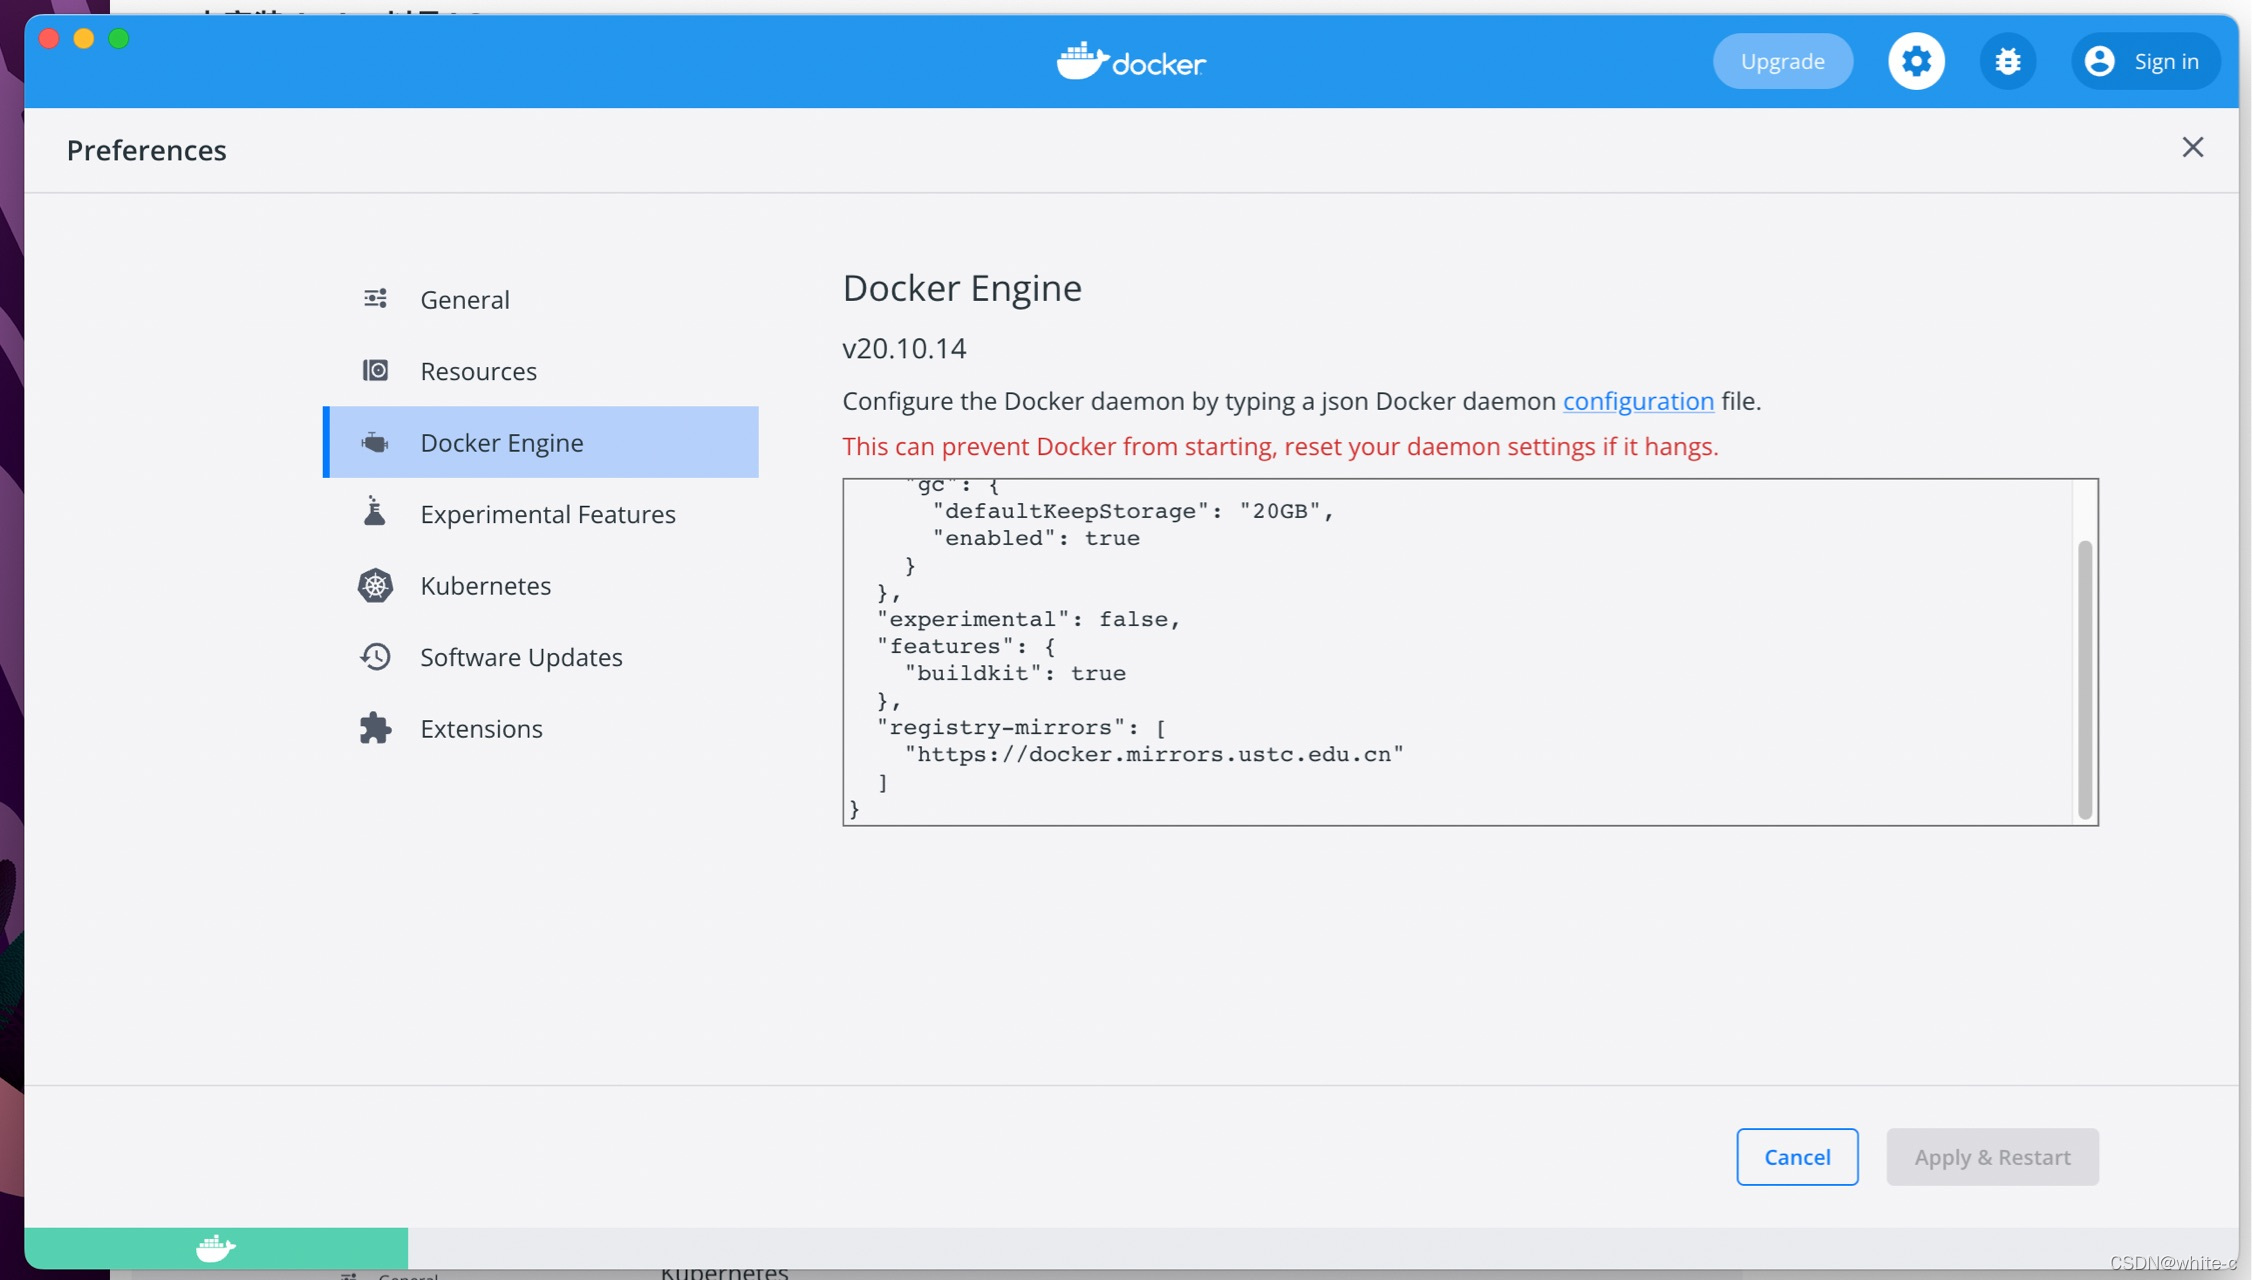Click Cancel to discard changes
This screenshot has height=1280, width=2252.
click(x=1796, y=1157)
